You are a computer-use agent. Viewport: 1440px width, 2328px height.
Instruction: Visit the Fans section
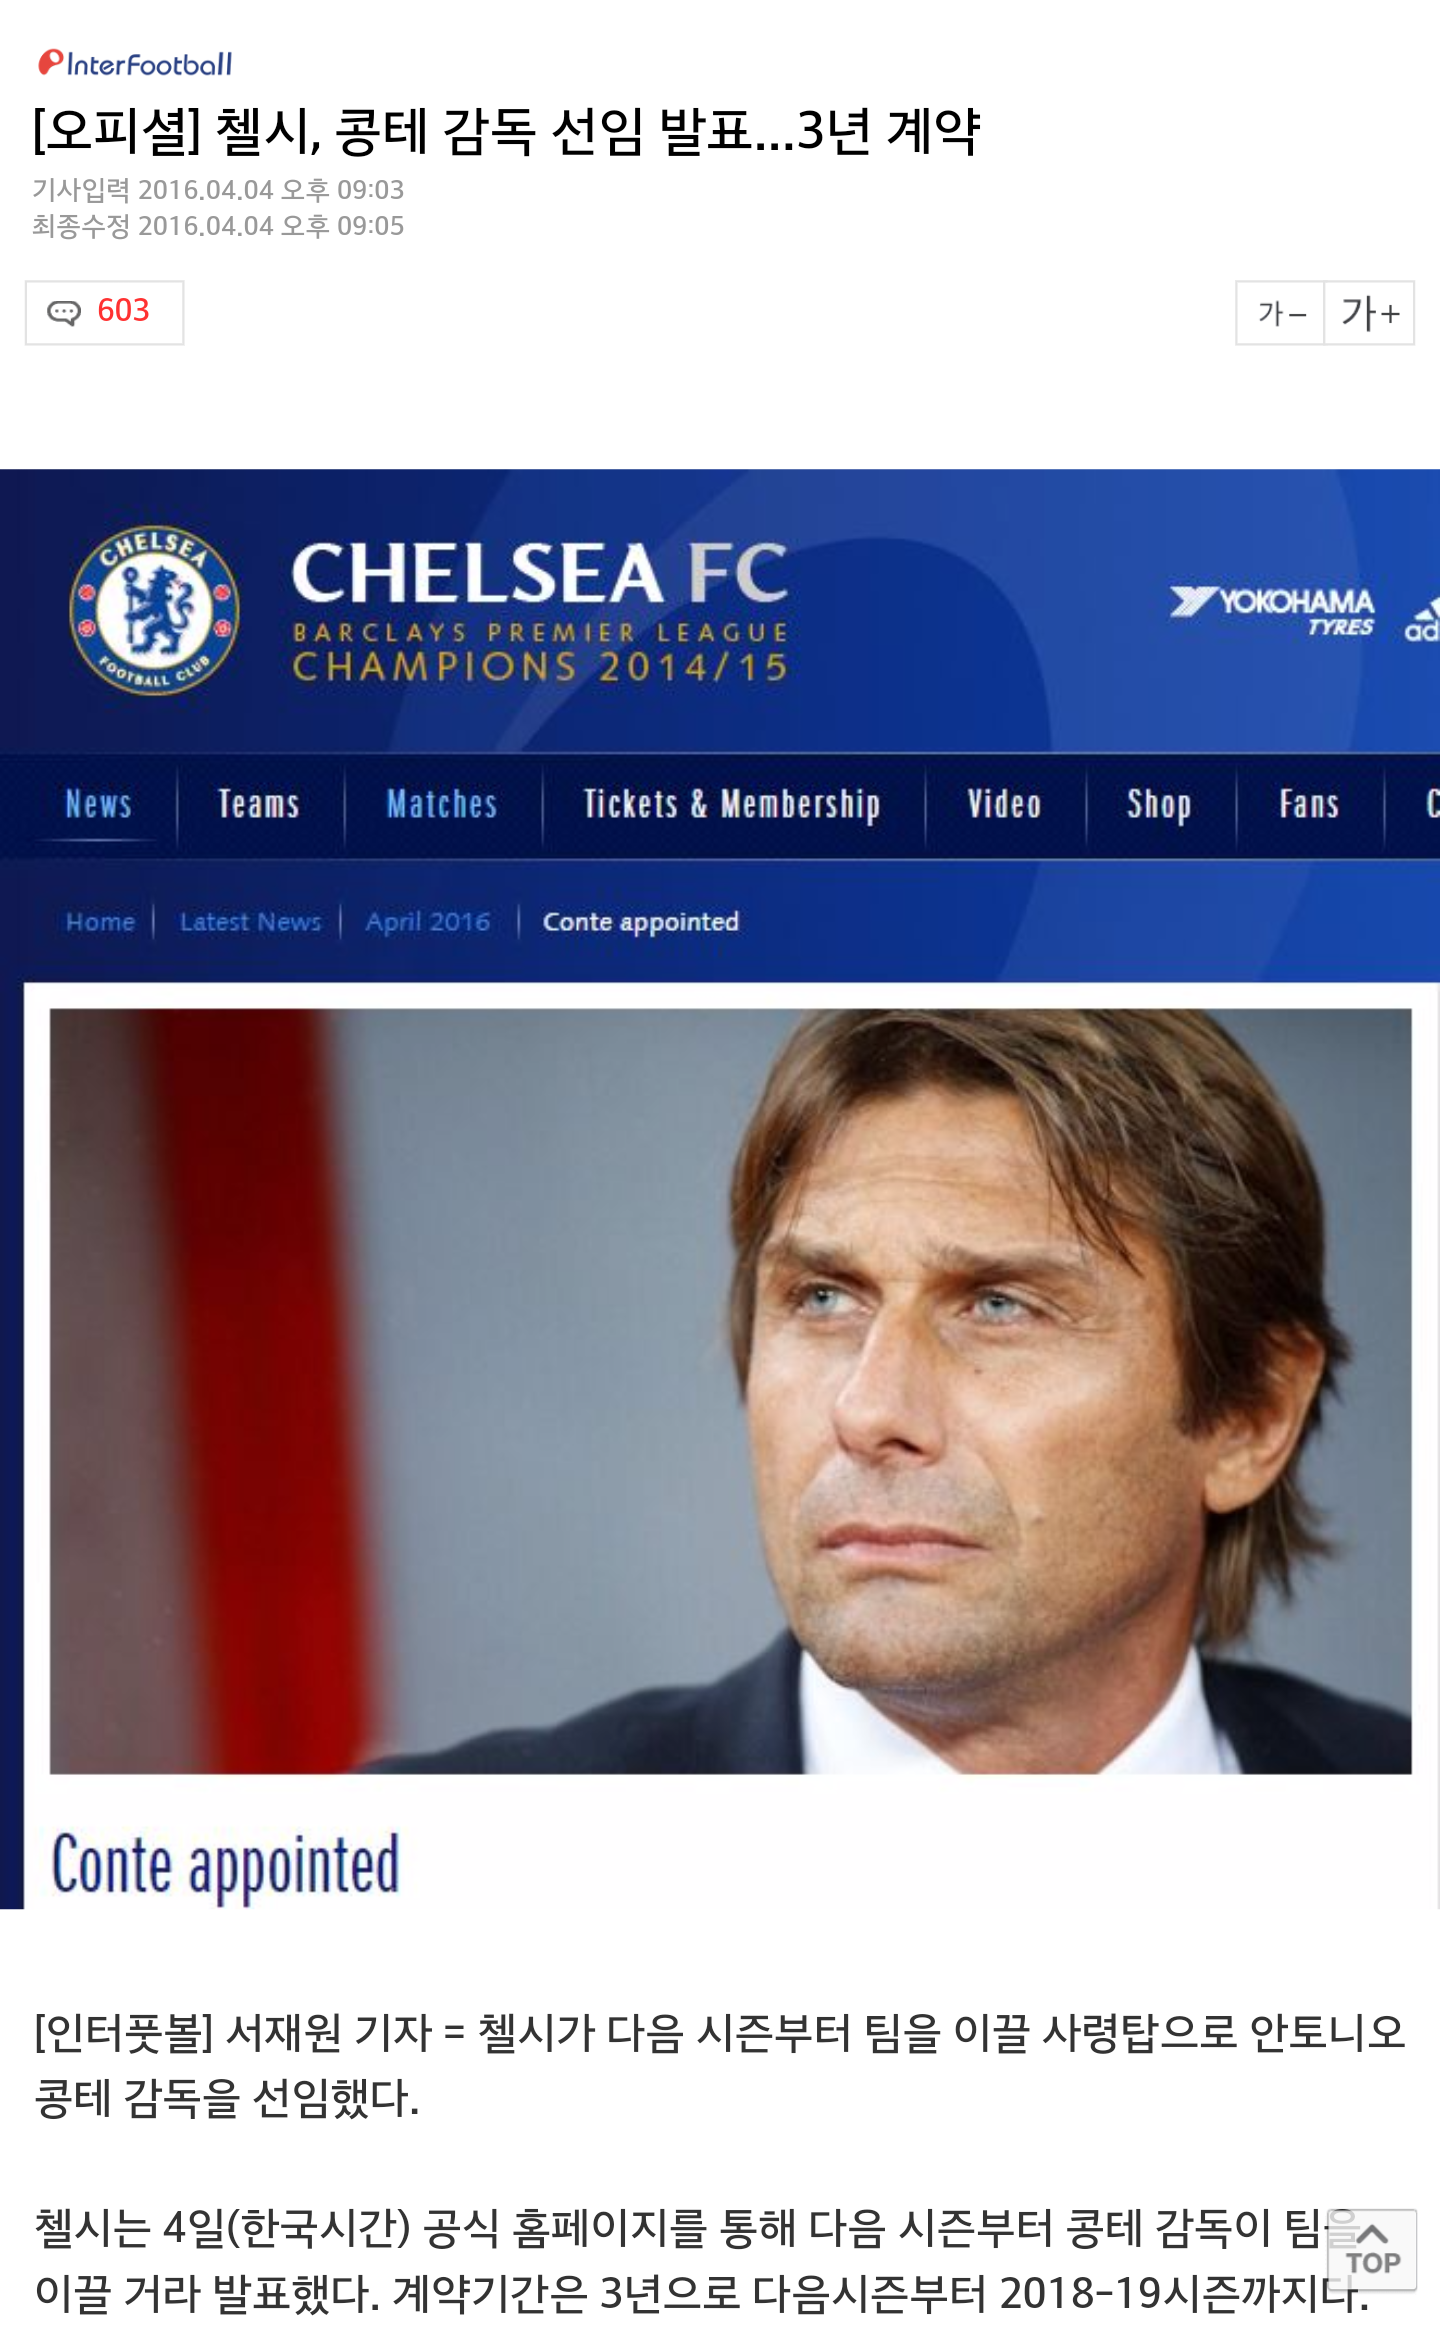tap(1309, 804)
